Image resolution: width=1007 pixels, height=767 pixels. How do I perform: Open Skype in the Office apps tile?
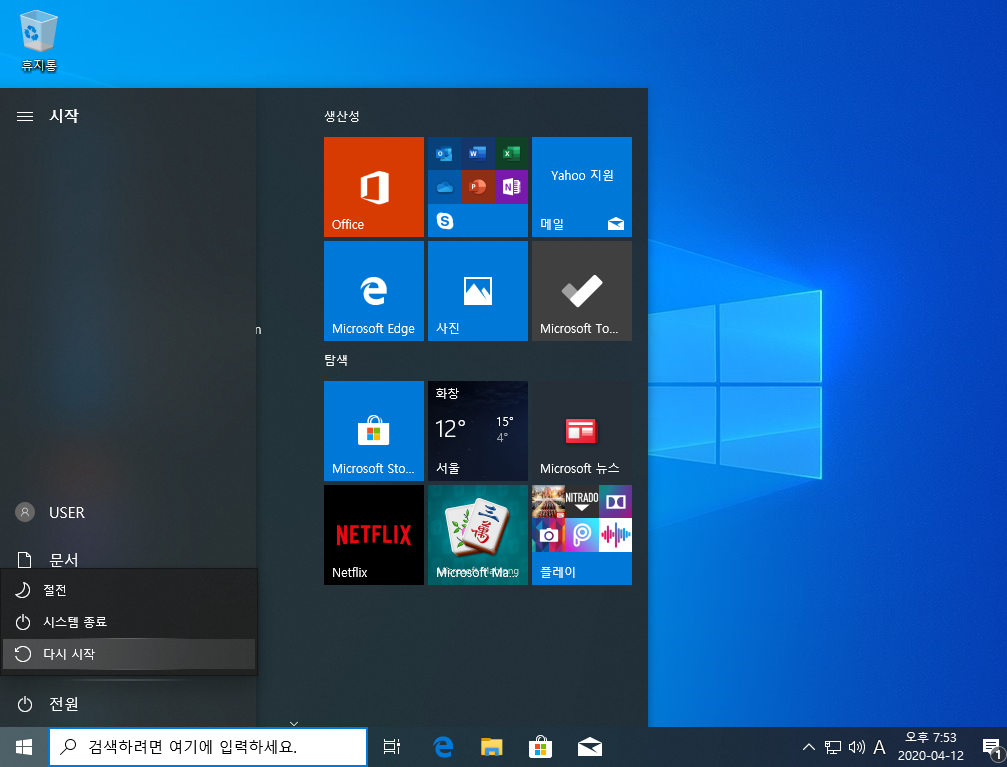pyautogui.click(x=444, y=221)
